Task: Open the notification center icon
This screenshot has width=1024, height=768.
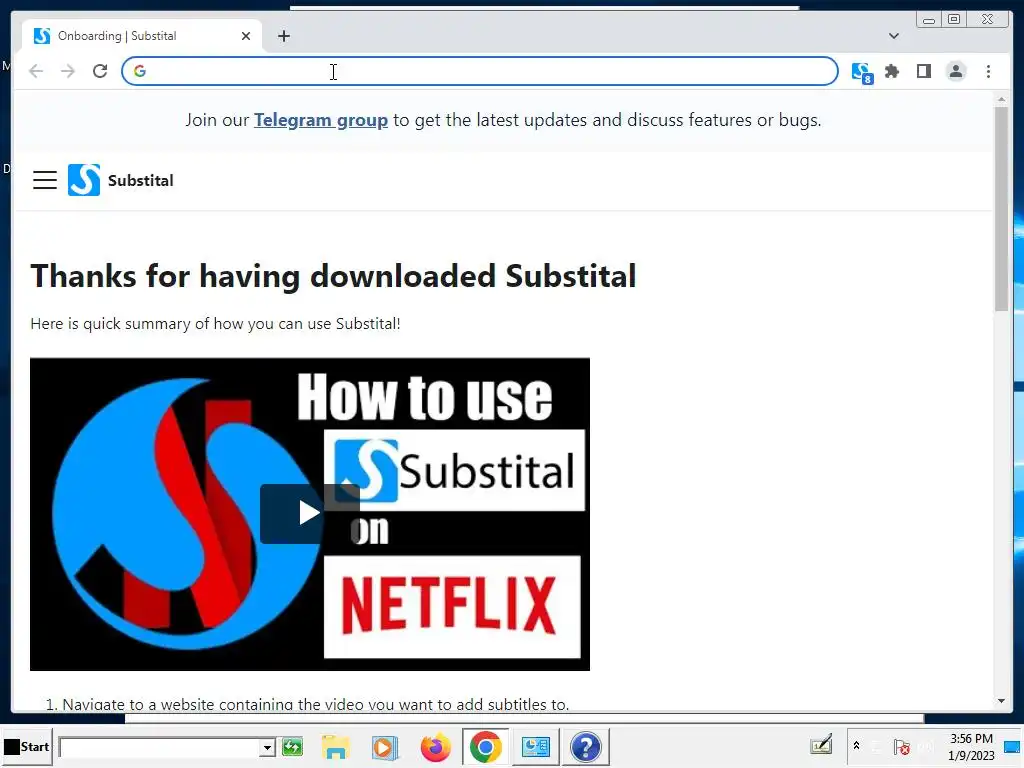Action: click(x=1012, y=747)
